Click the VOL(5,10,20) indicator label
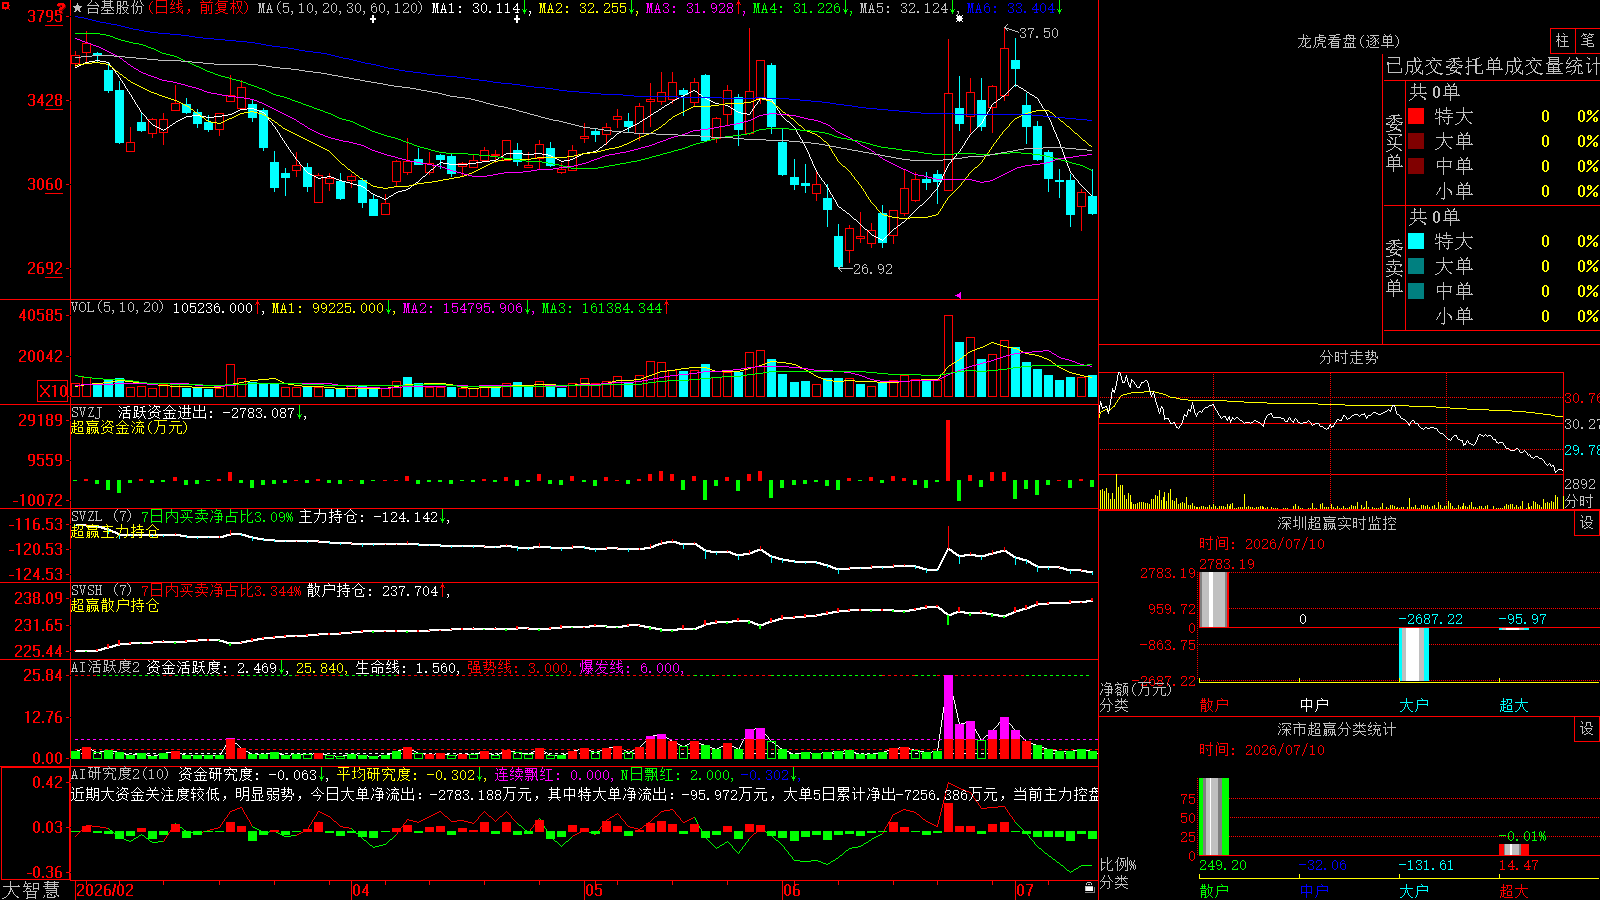Screen dimensions: 1600x900 tap(117, 308)
